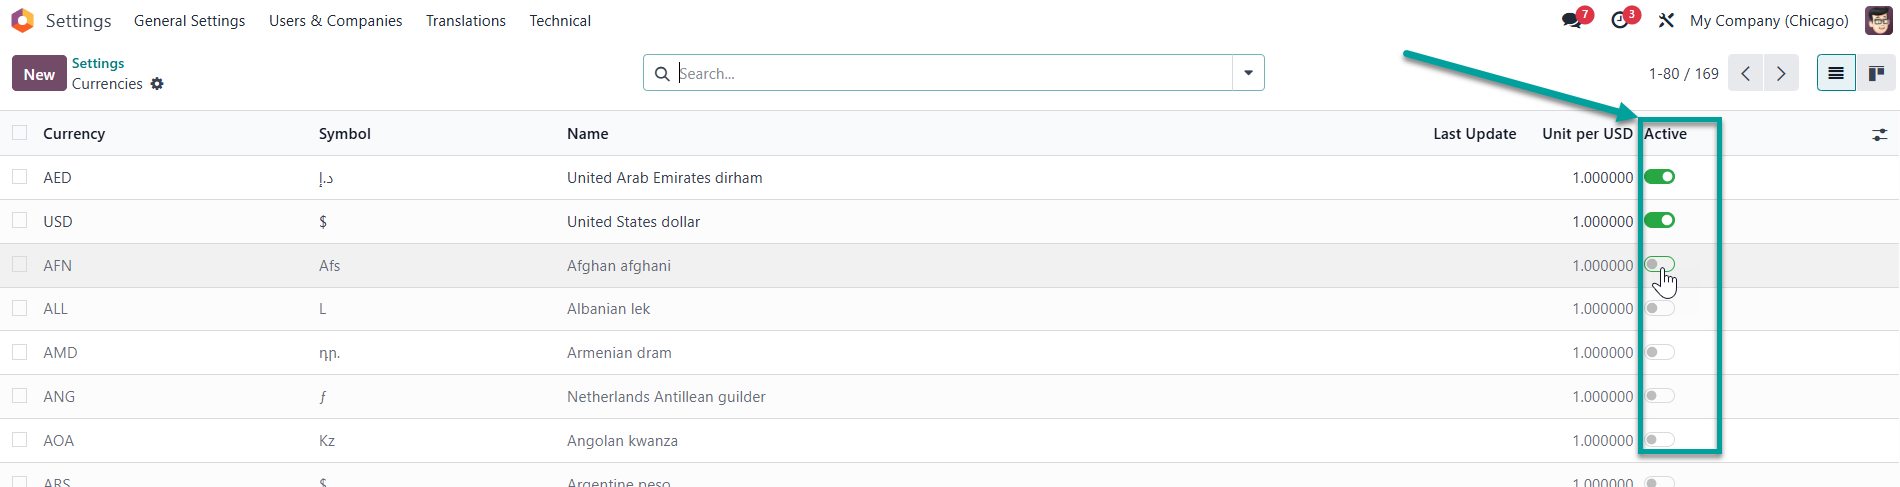Viewport: 1900px width, 487px height.
Task: Open the activities clock icon
Action: (1620, 21)
